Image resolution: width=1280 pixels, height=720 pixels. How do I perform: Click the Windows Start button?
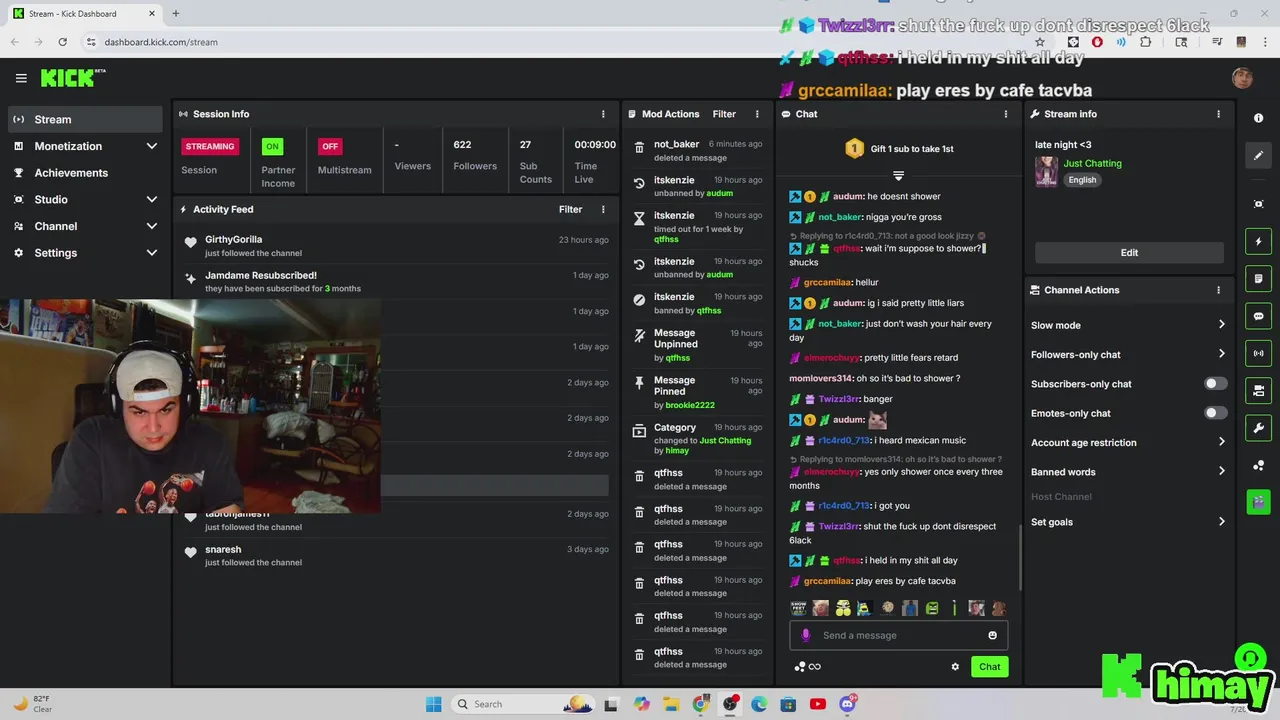pos(433,704)
